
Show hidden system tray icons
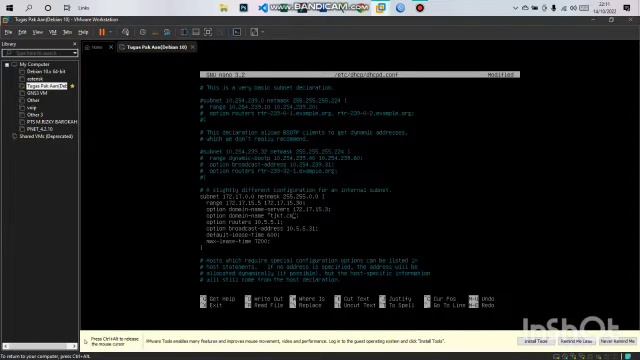516,8
